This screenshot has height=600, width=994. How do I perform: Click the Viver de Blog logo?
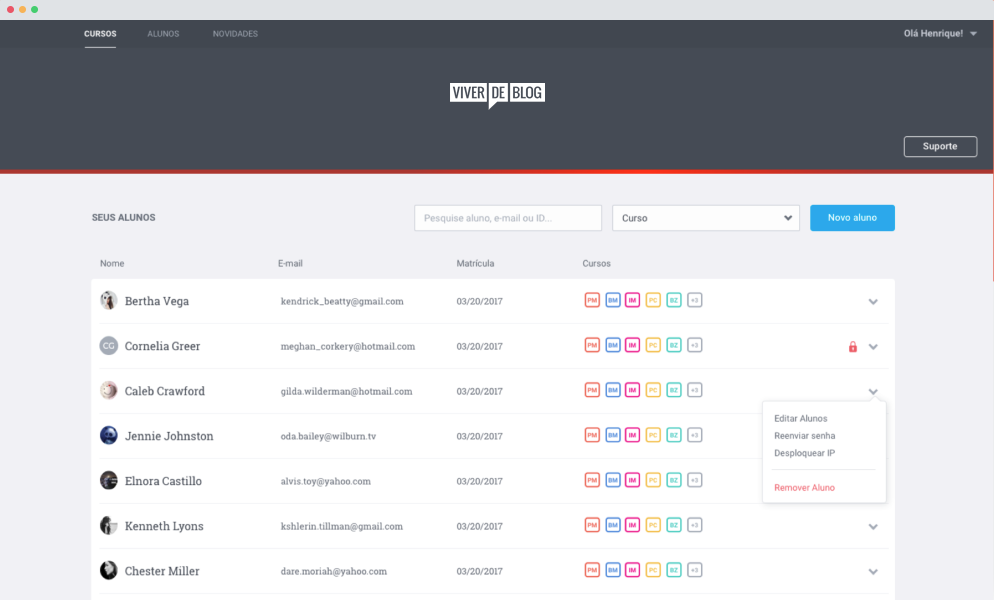coord(497,94)
